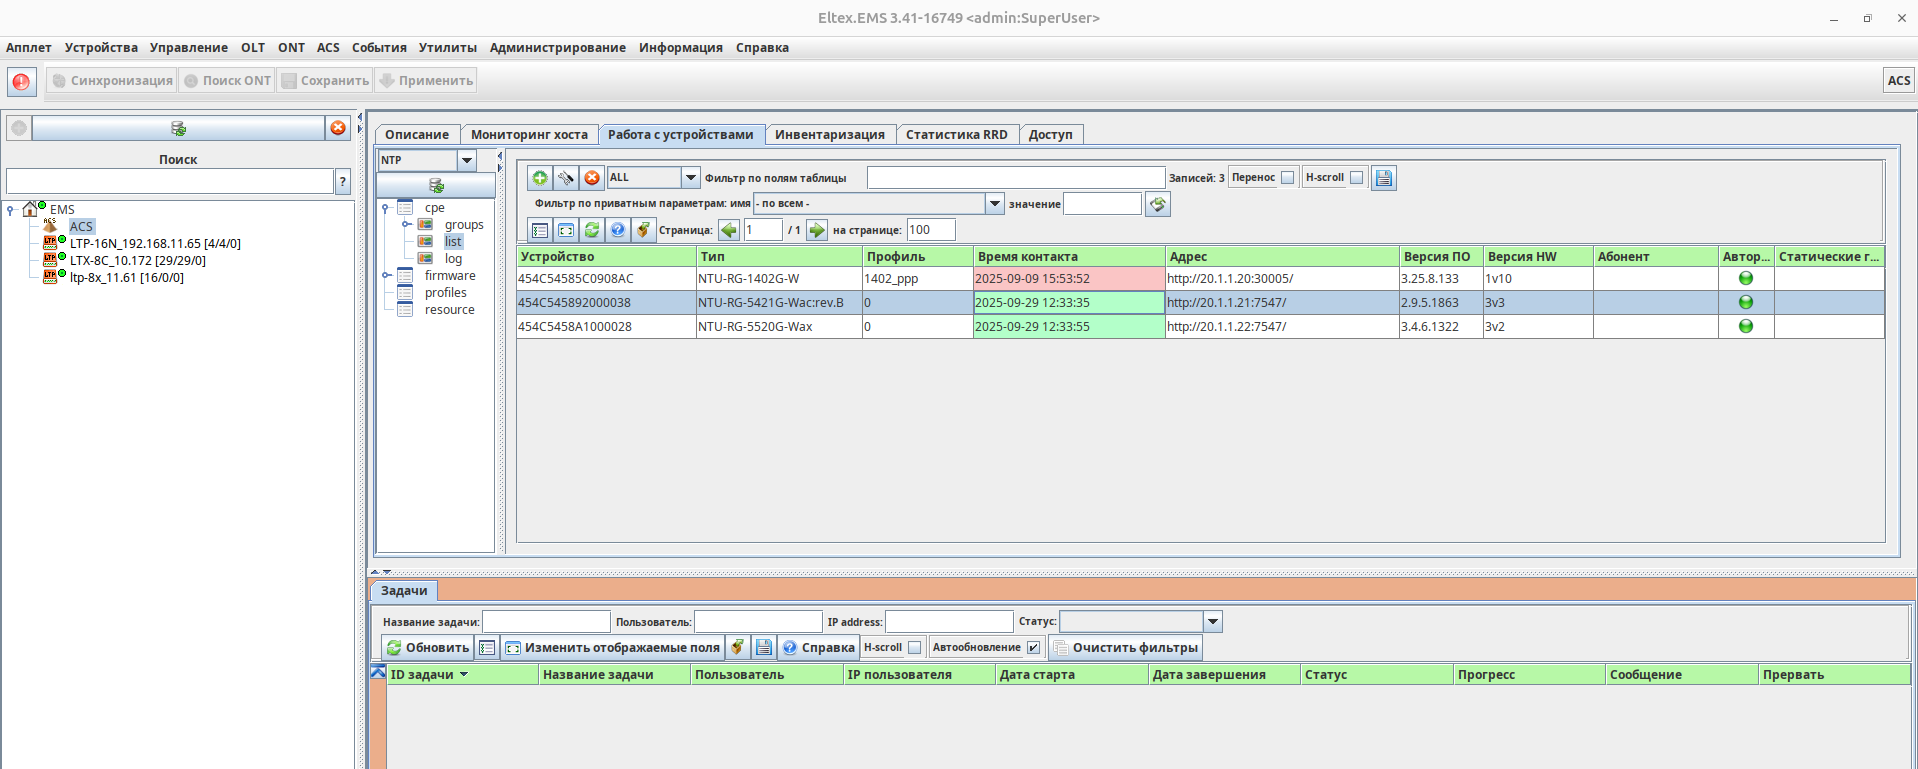Switch to the Статистика RRD tab
The width and height of the screenshot is (1918, 769).
957,135
